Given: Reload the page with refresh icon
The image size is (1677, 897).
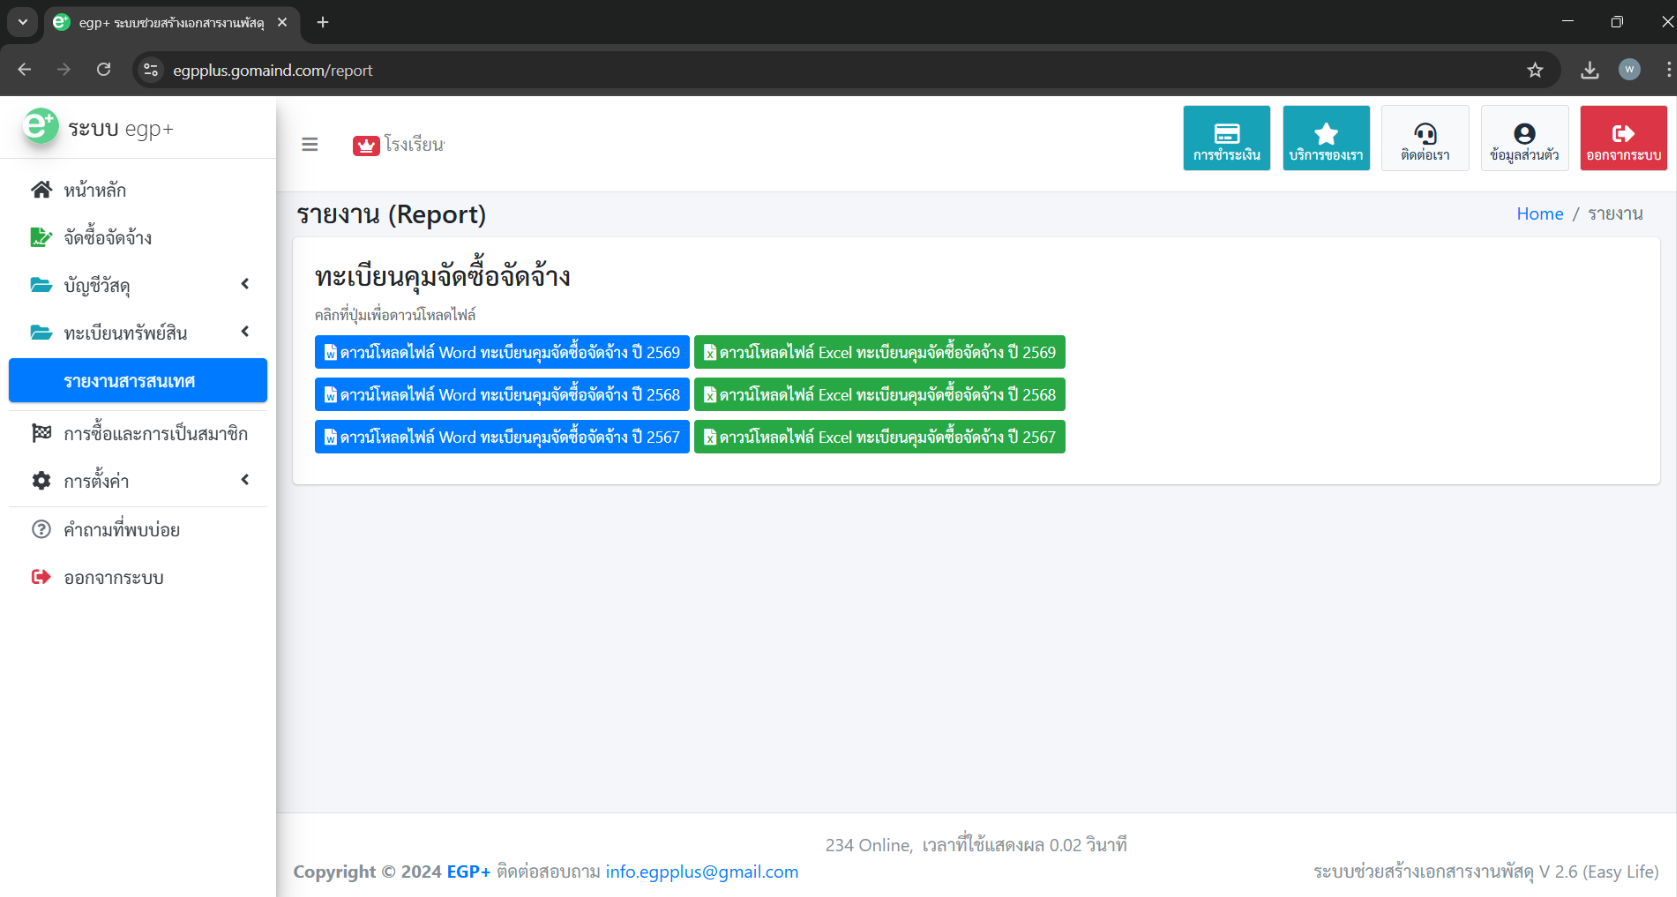Looking at the screenshot, I should (x=104, y=70).
